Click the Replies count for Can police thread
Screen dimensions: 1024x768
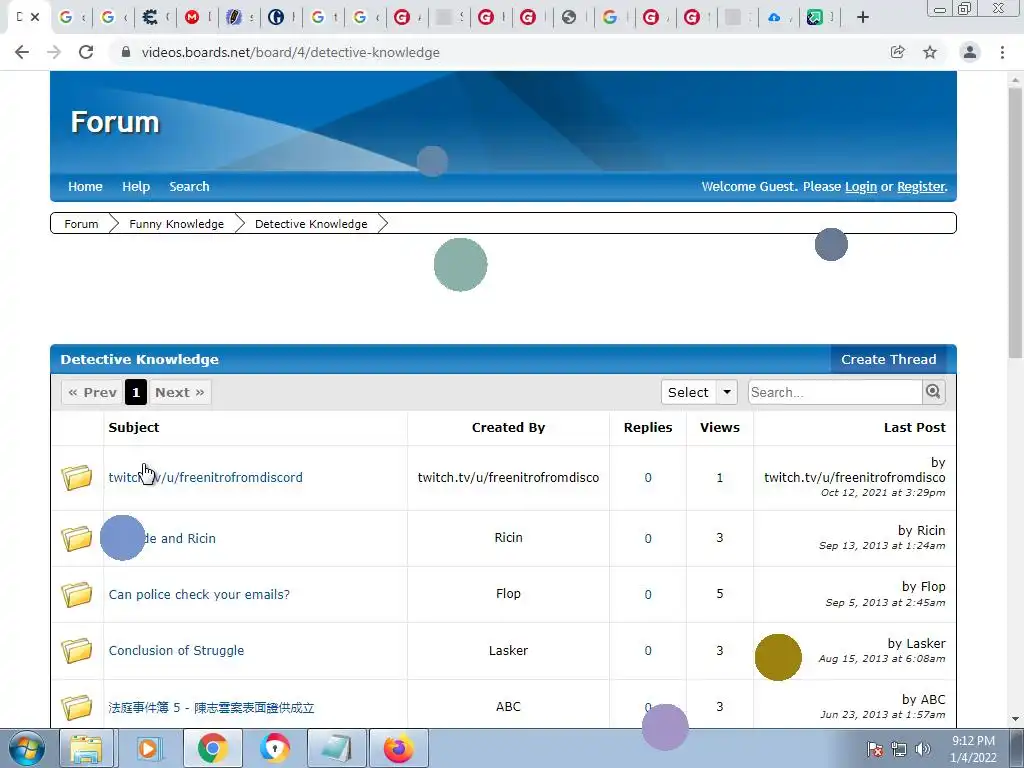(x=648, y=594)
